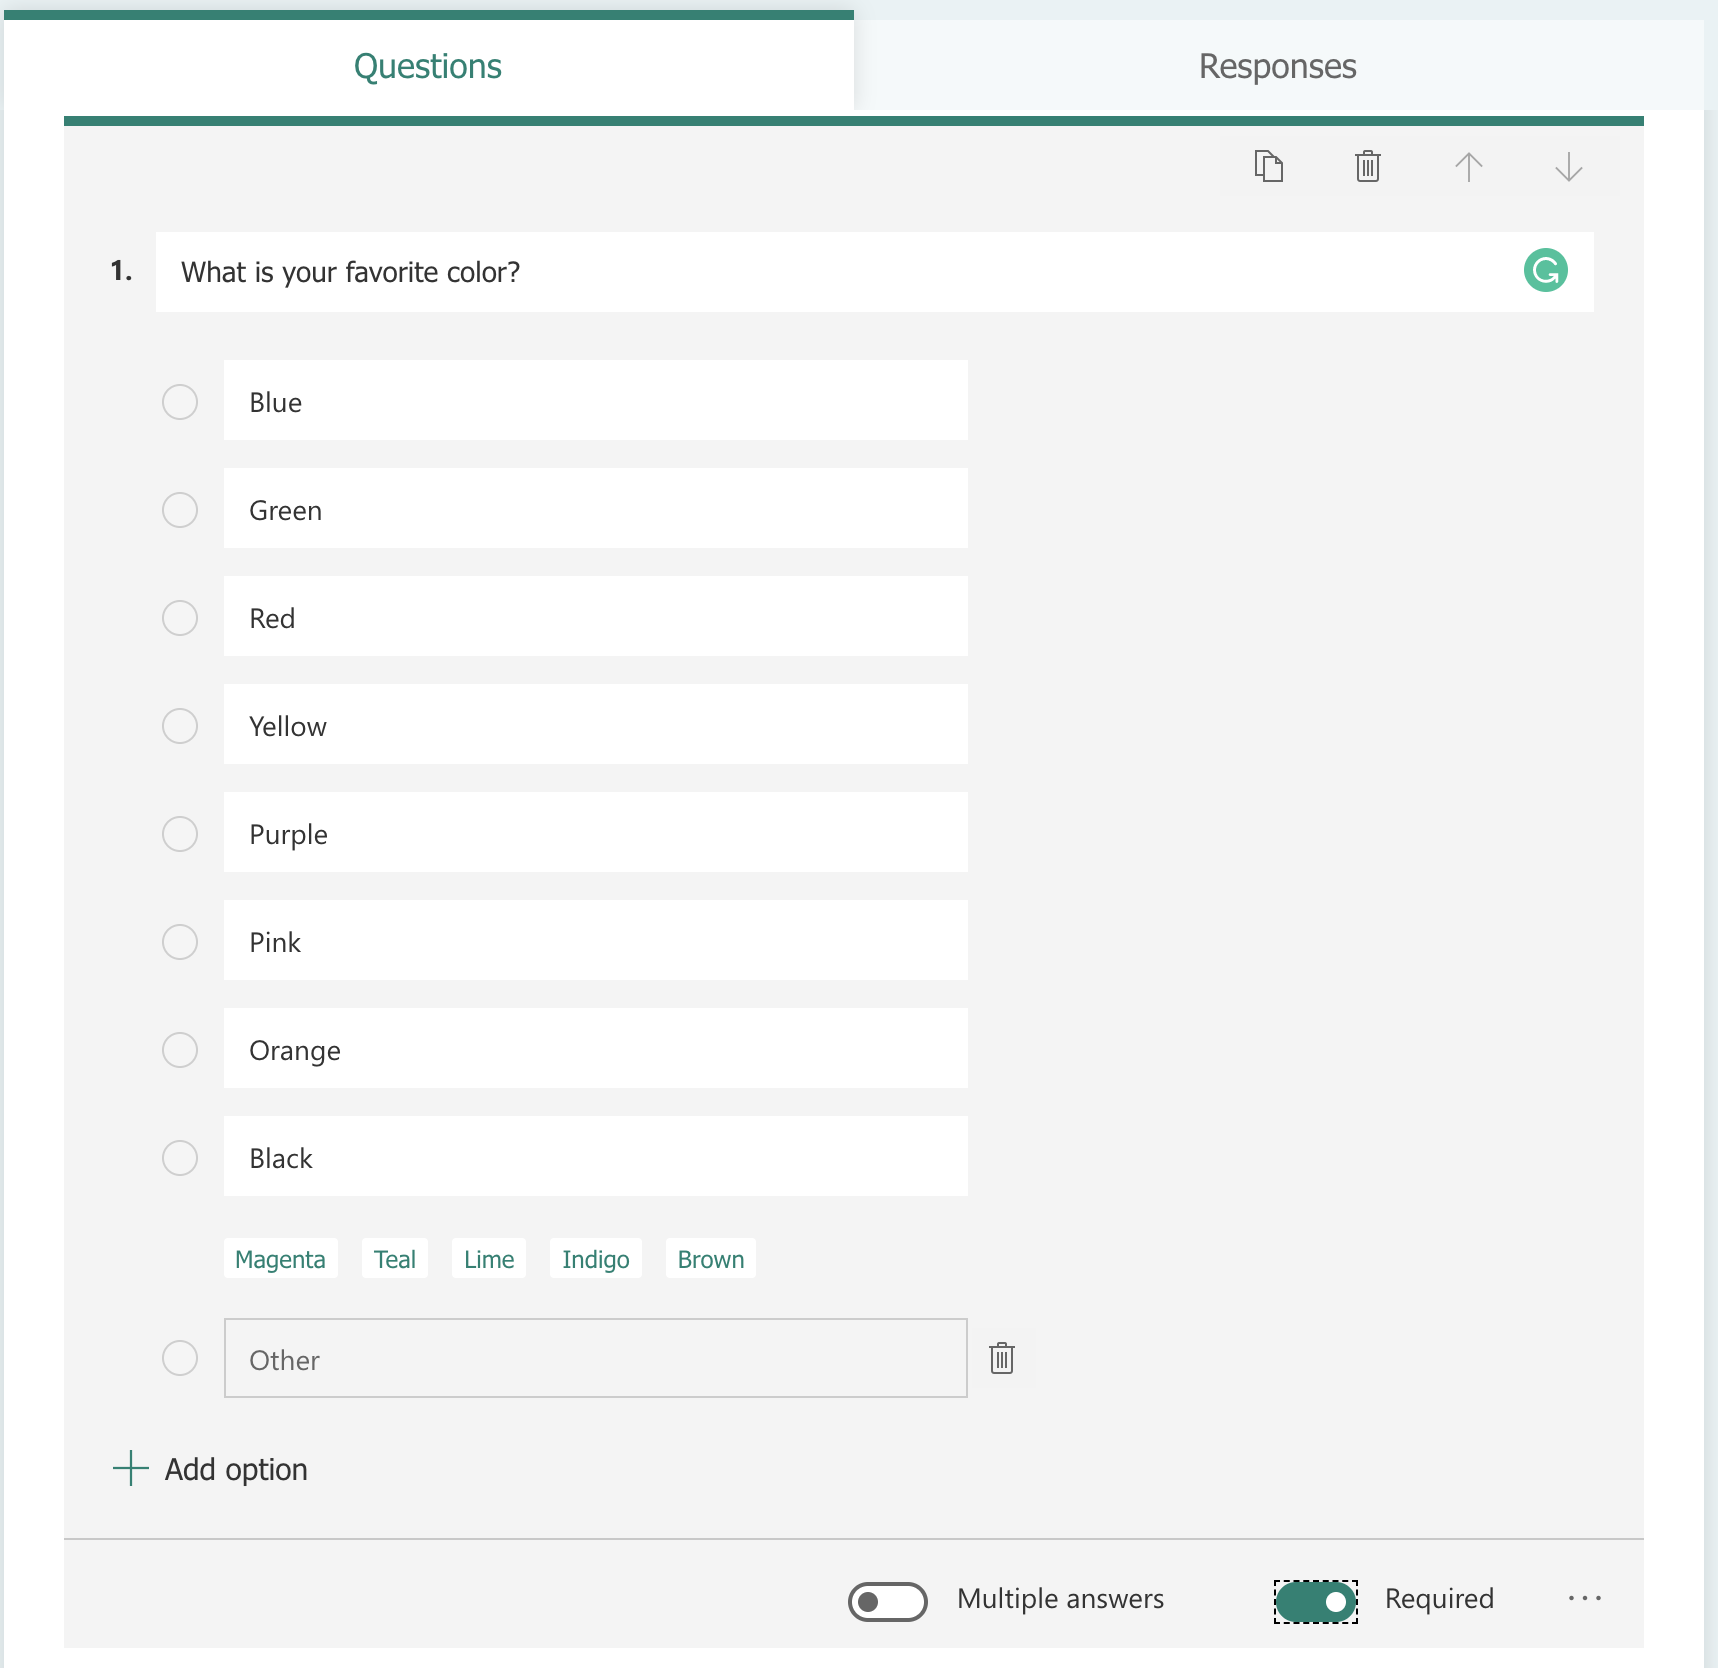The image size is (1718, 1668).
Task: Move the question up
Action: click(x=1468, y=166)
